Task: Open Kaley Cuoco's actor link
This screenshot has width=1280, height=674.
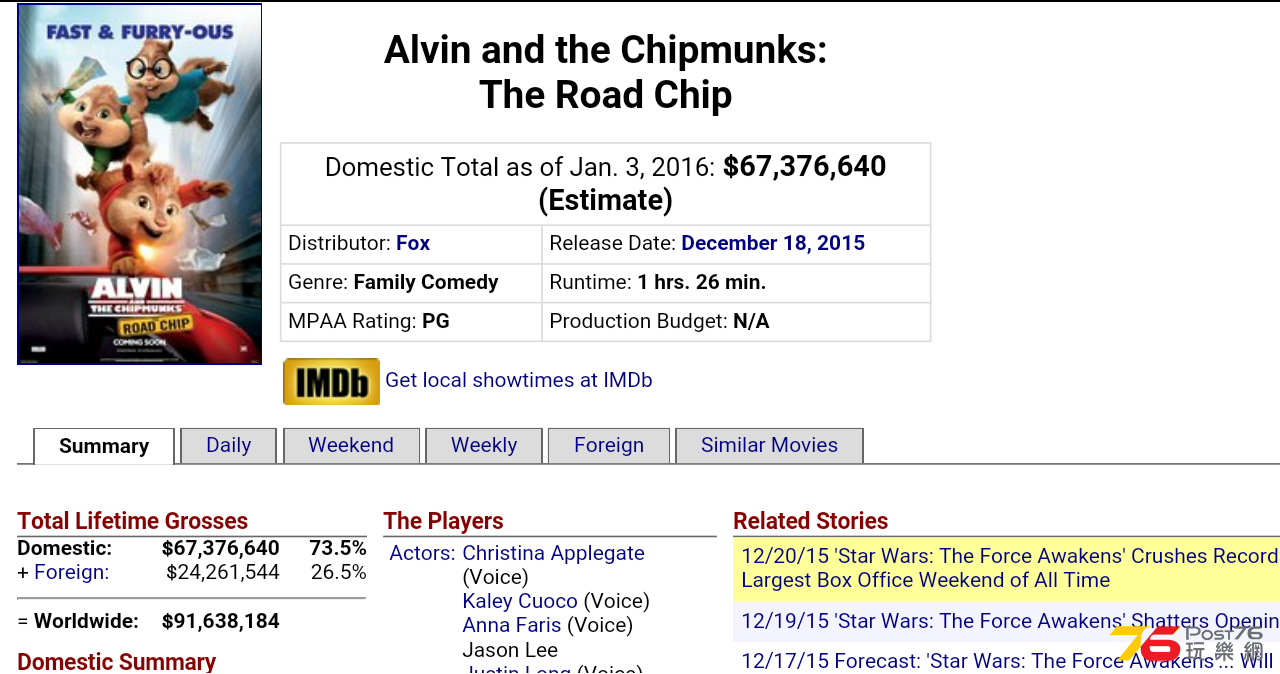Action: 520,601
